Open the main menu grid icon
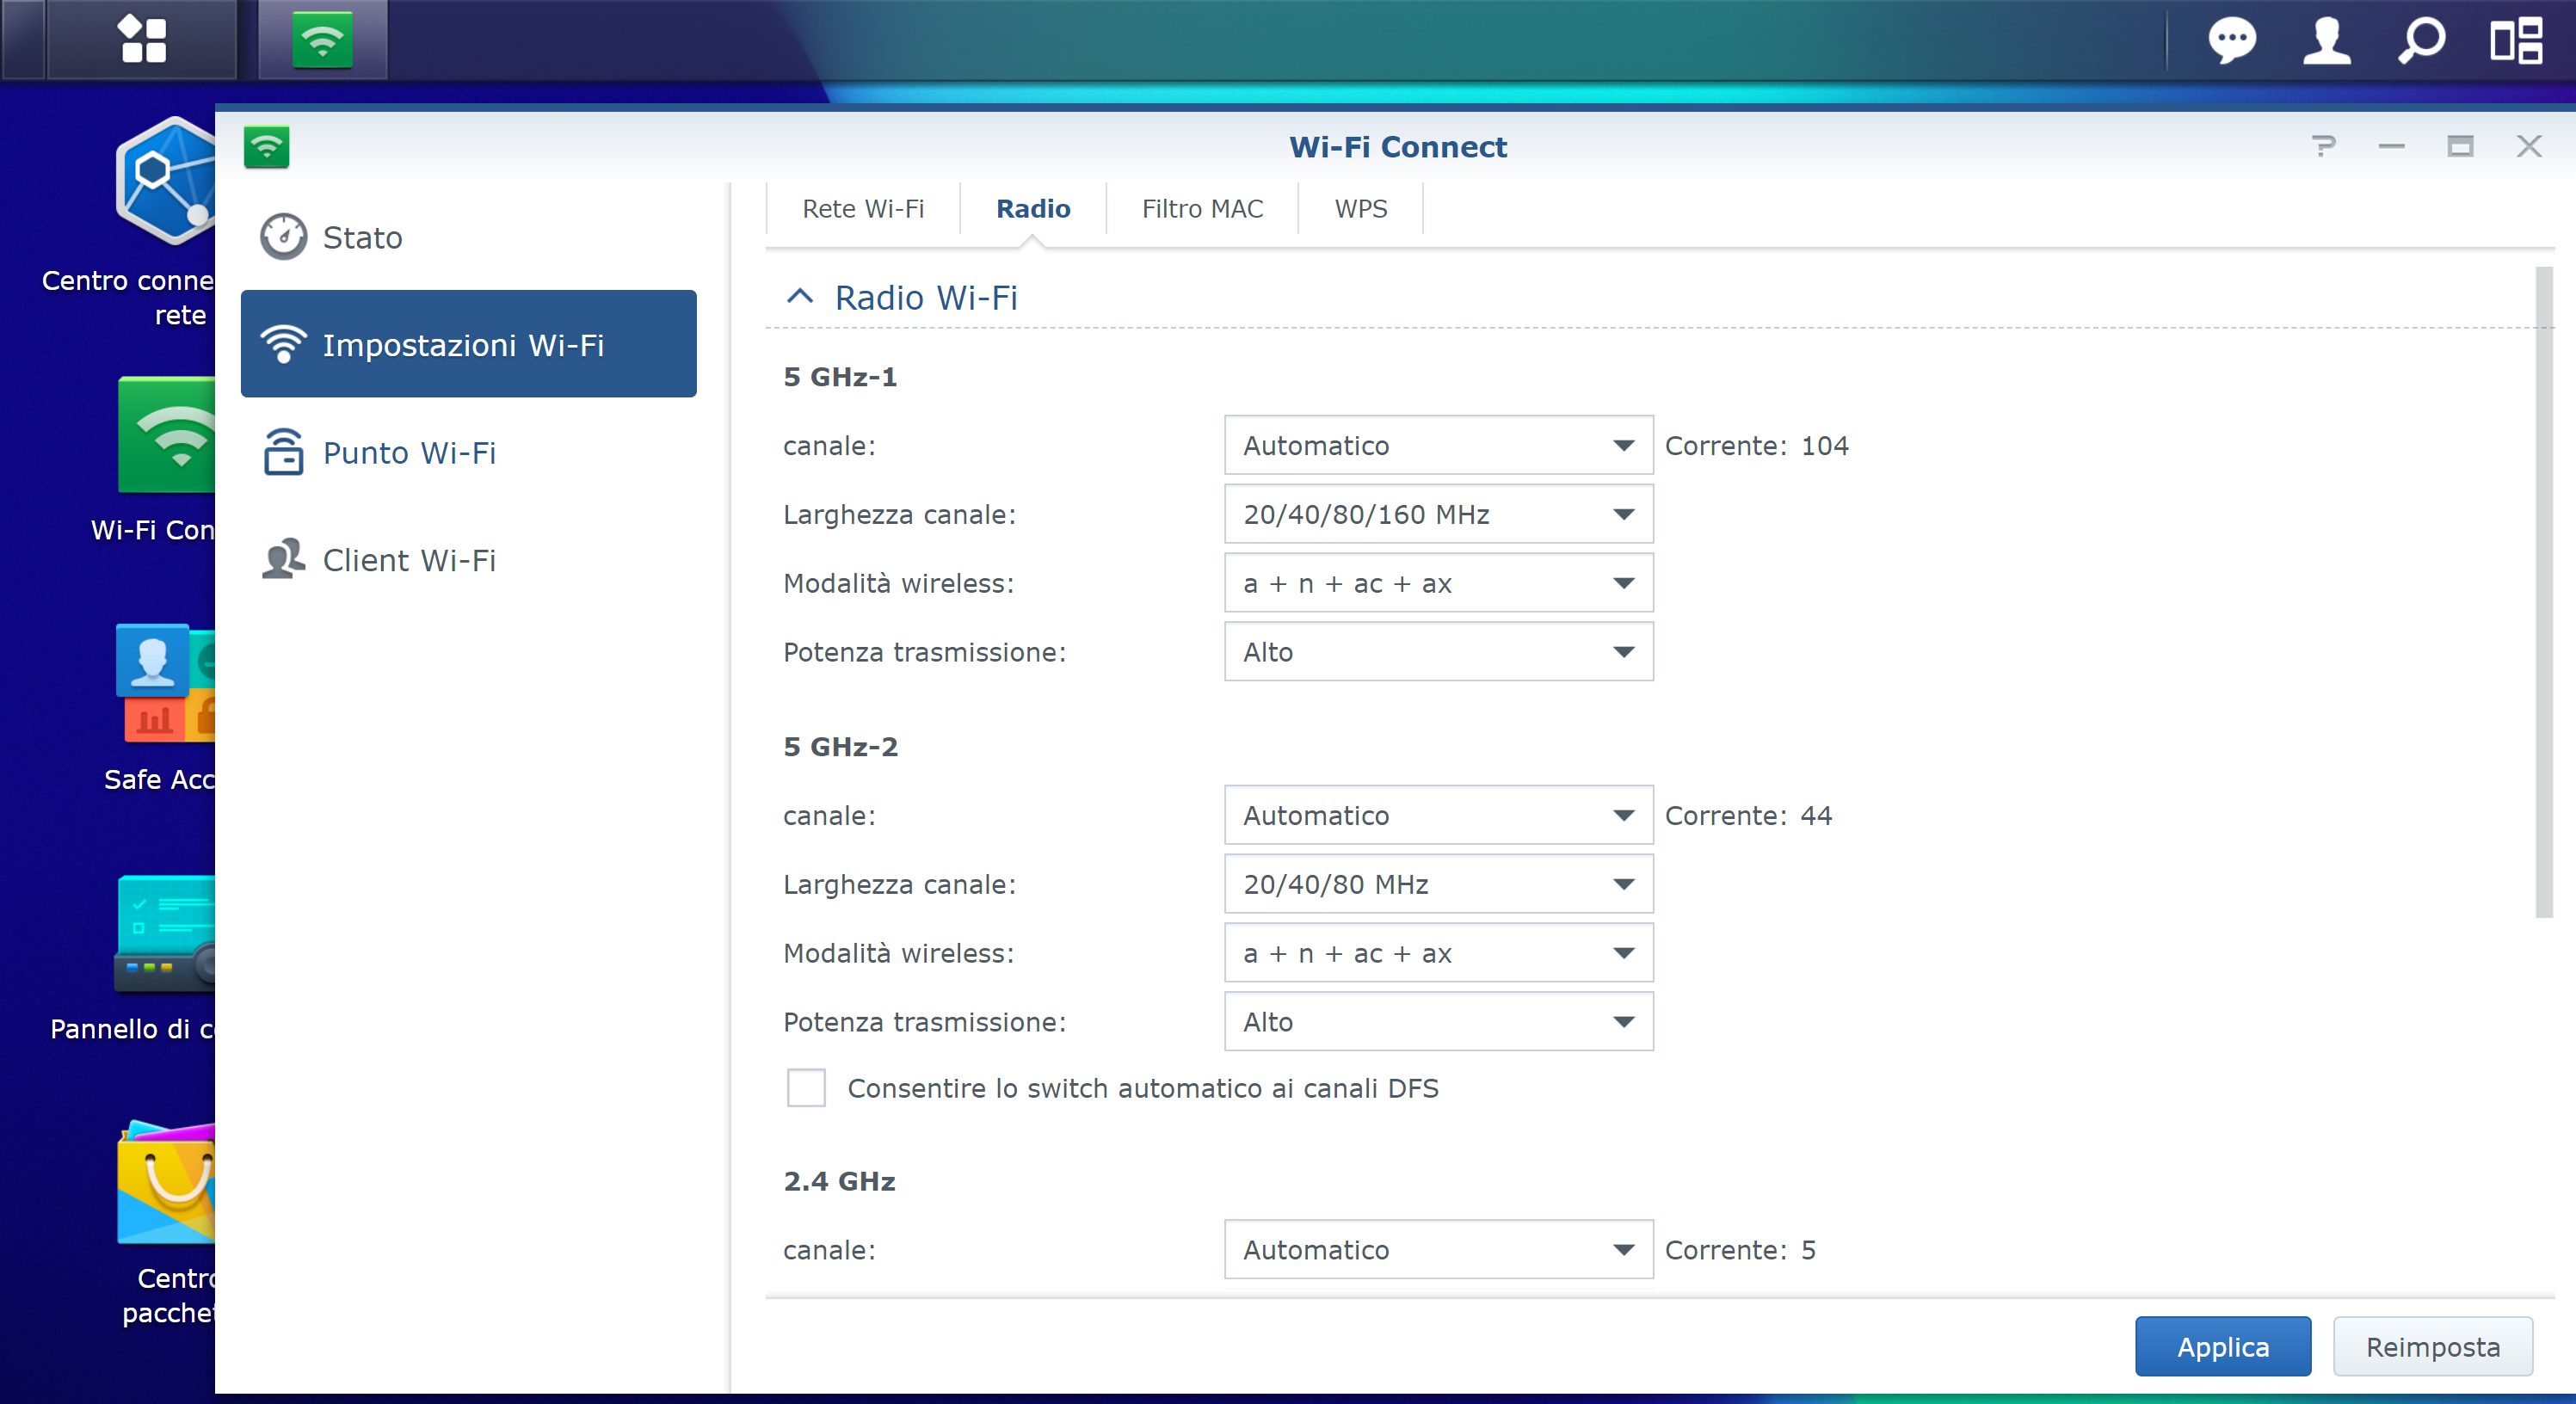Screen dimensions: 2576x1404 [142, 40]
